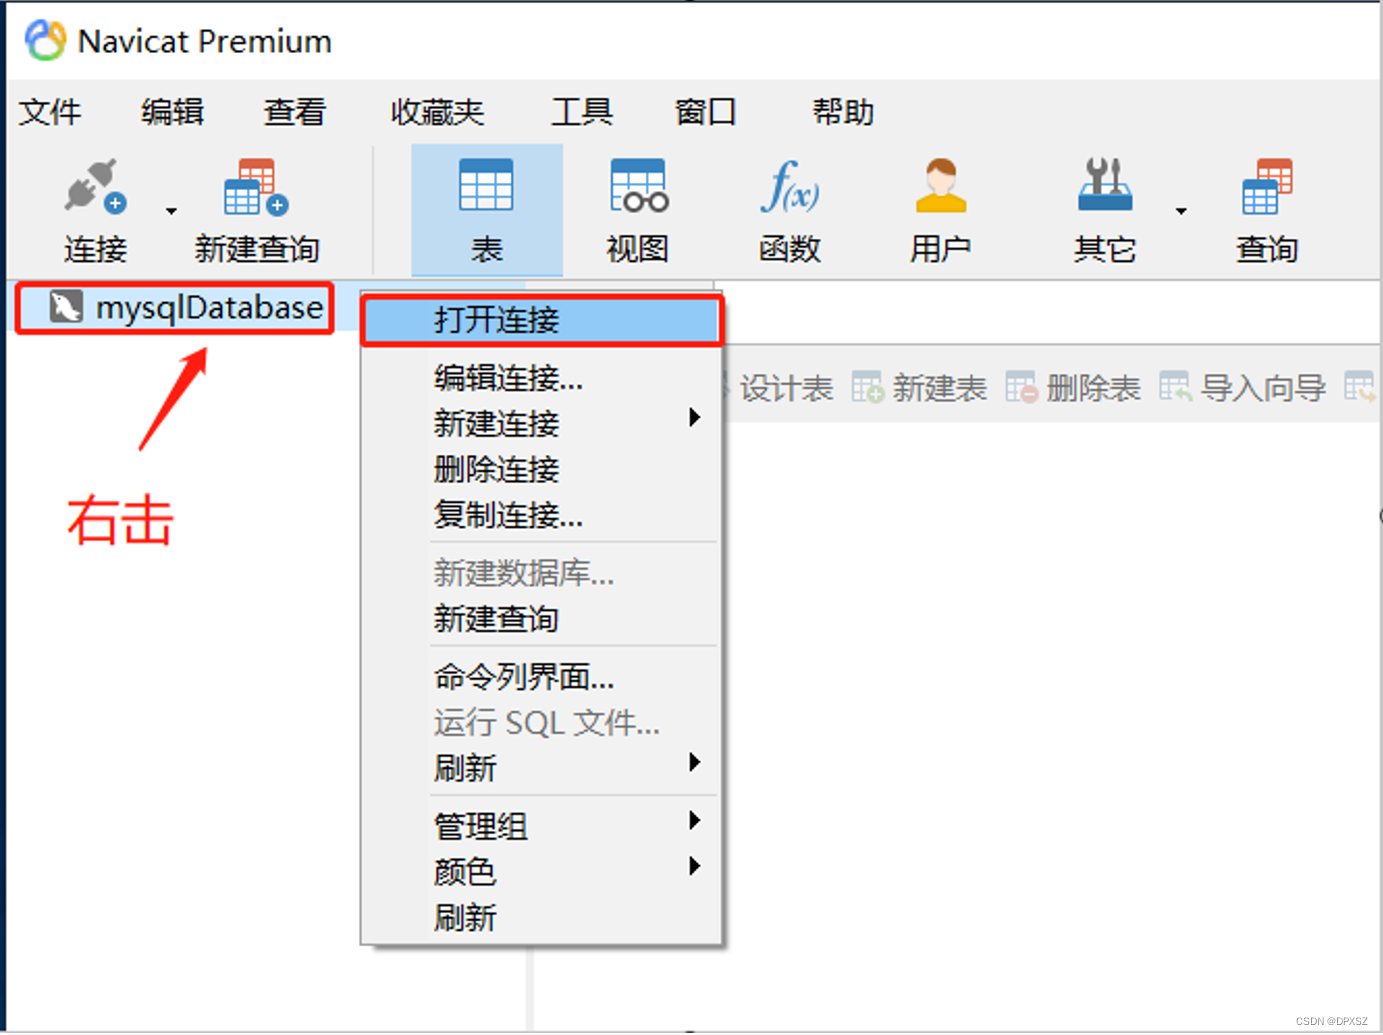
Task: Expand the Refresh (刷新) submenu with arrow
Action: click(x=541, y=768)
